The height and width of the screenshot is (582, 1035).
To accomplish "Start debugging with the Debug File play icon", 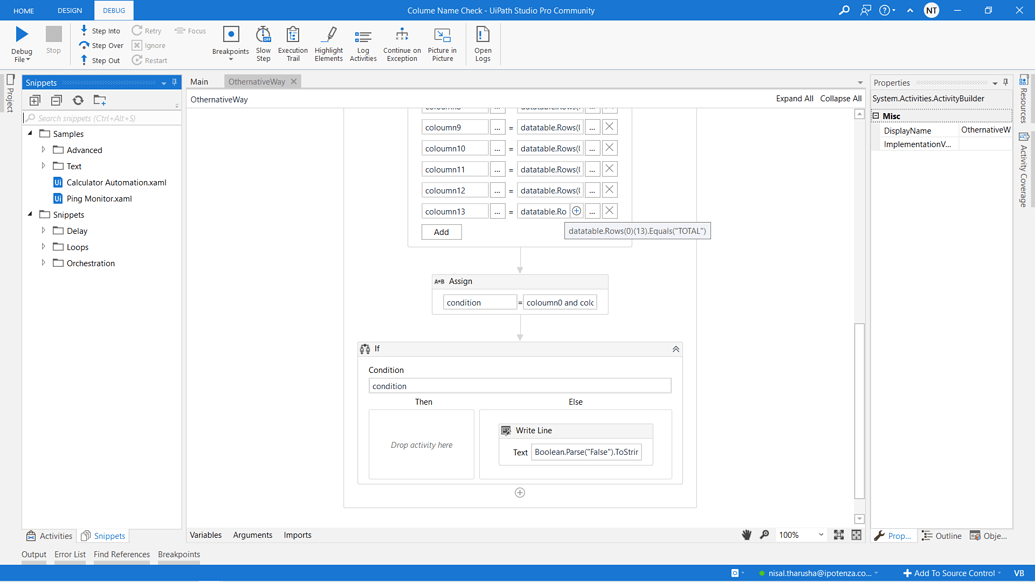I will coord(21,34).
